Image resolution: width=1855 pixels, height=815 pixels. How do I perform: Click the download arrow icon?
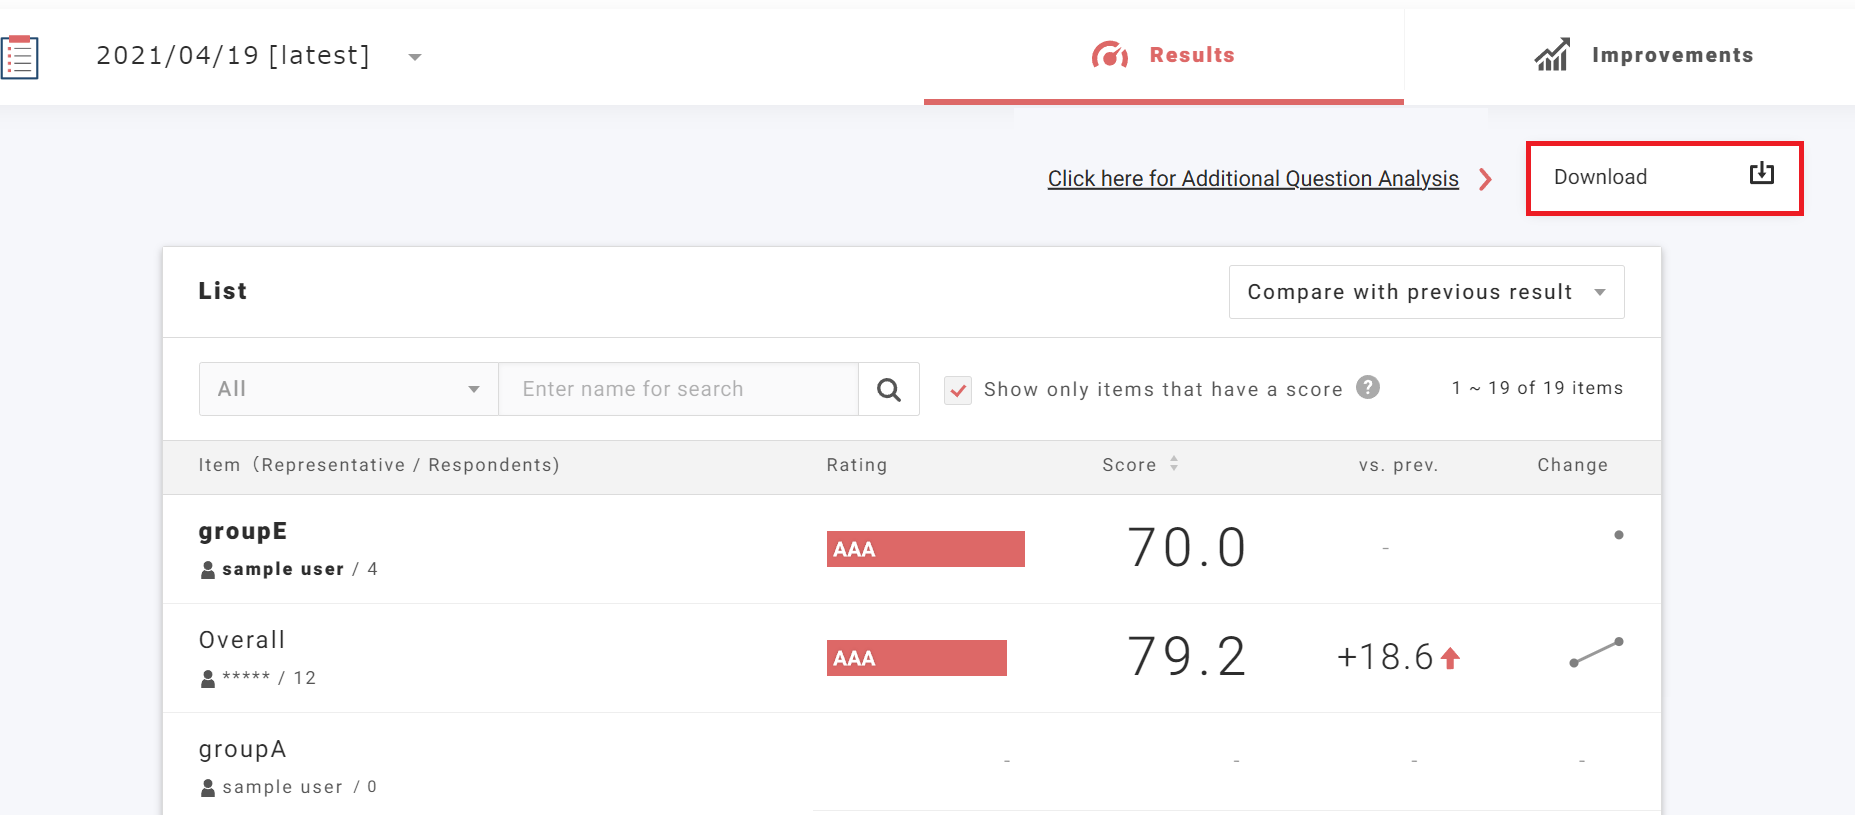point(1761,174)
